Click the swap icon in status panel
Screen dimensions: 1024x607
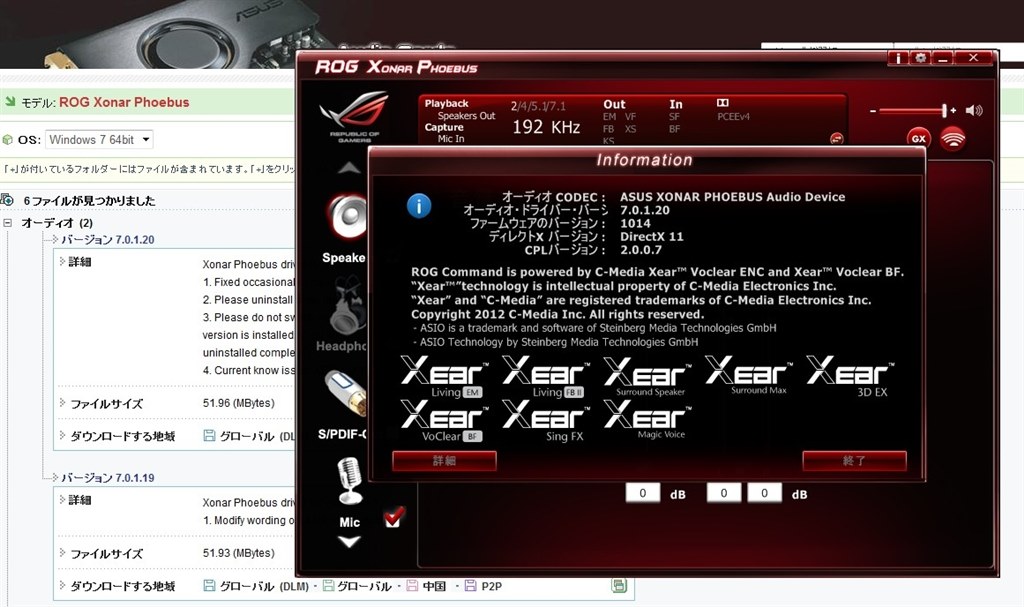[x=837, y=139]
